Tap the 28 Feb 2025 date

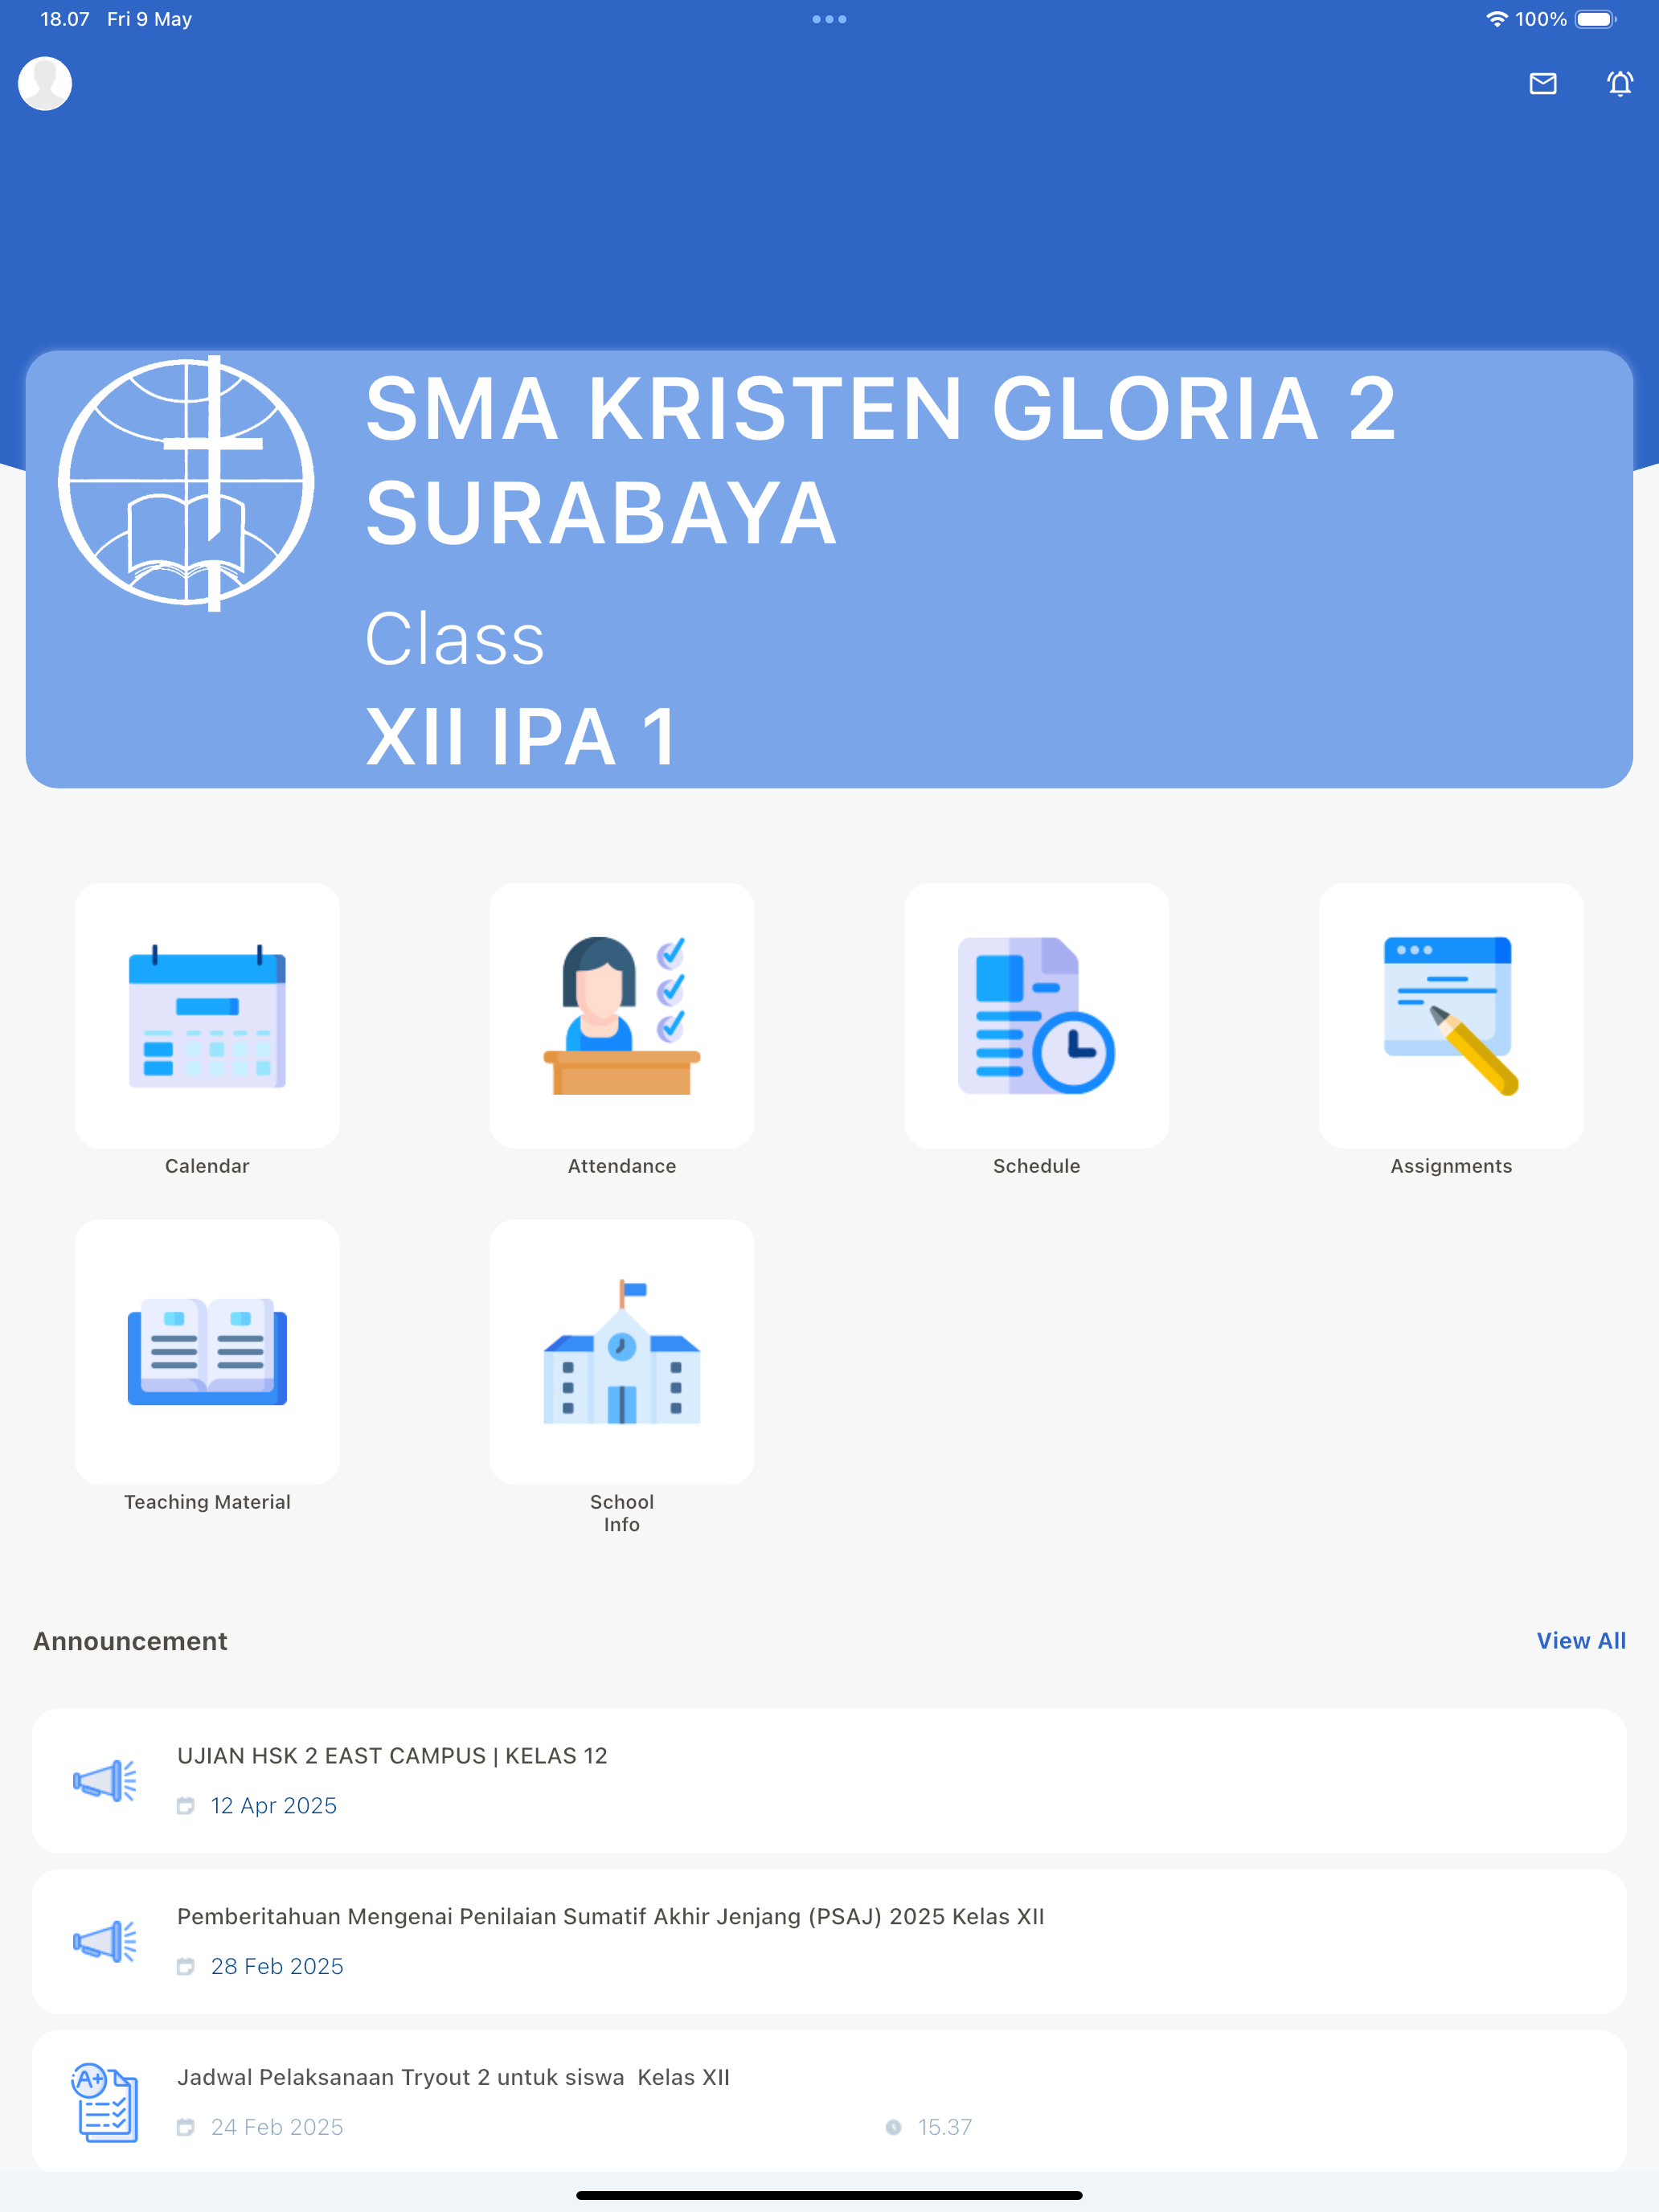click(277, 1967)
